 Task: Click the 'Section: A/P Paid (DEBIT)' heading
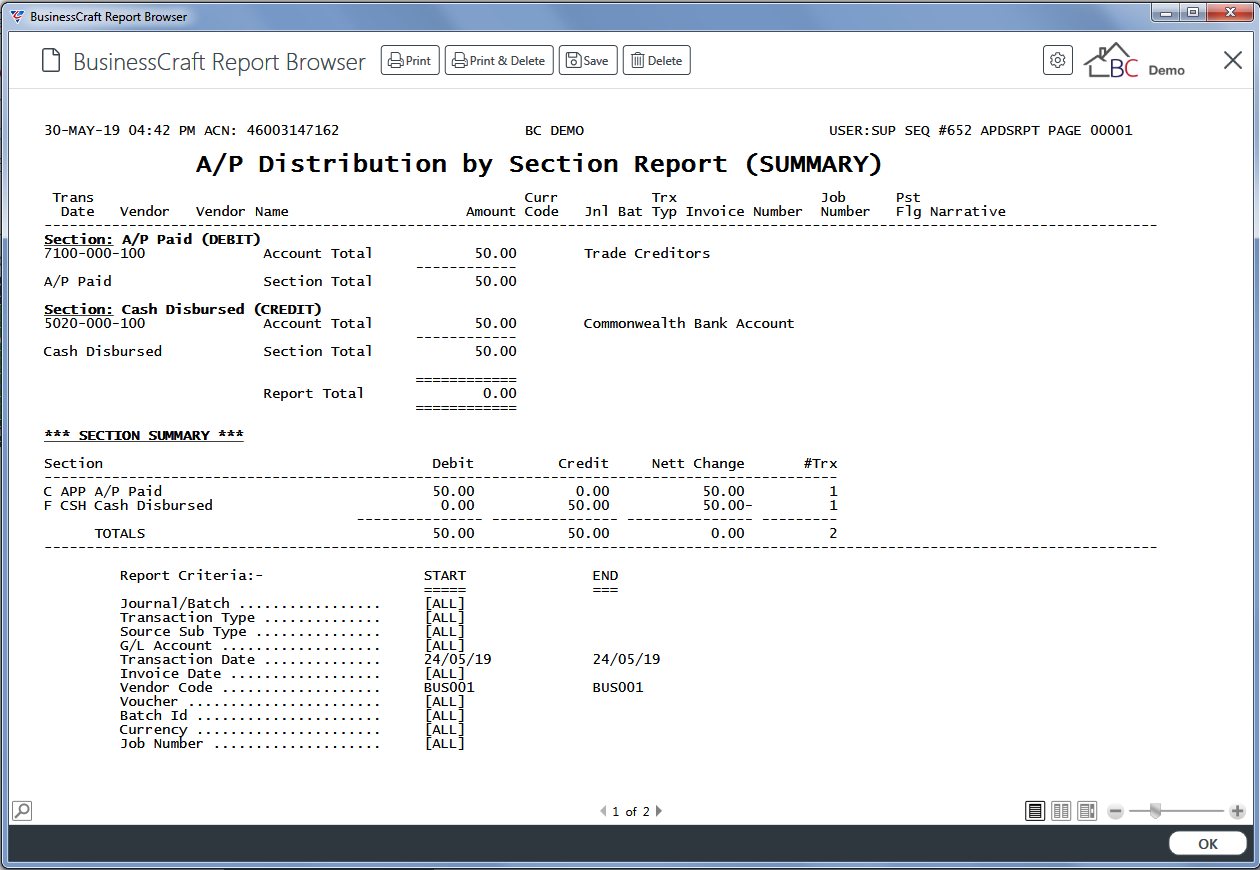pos(152,239)
